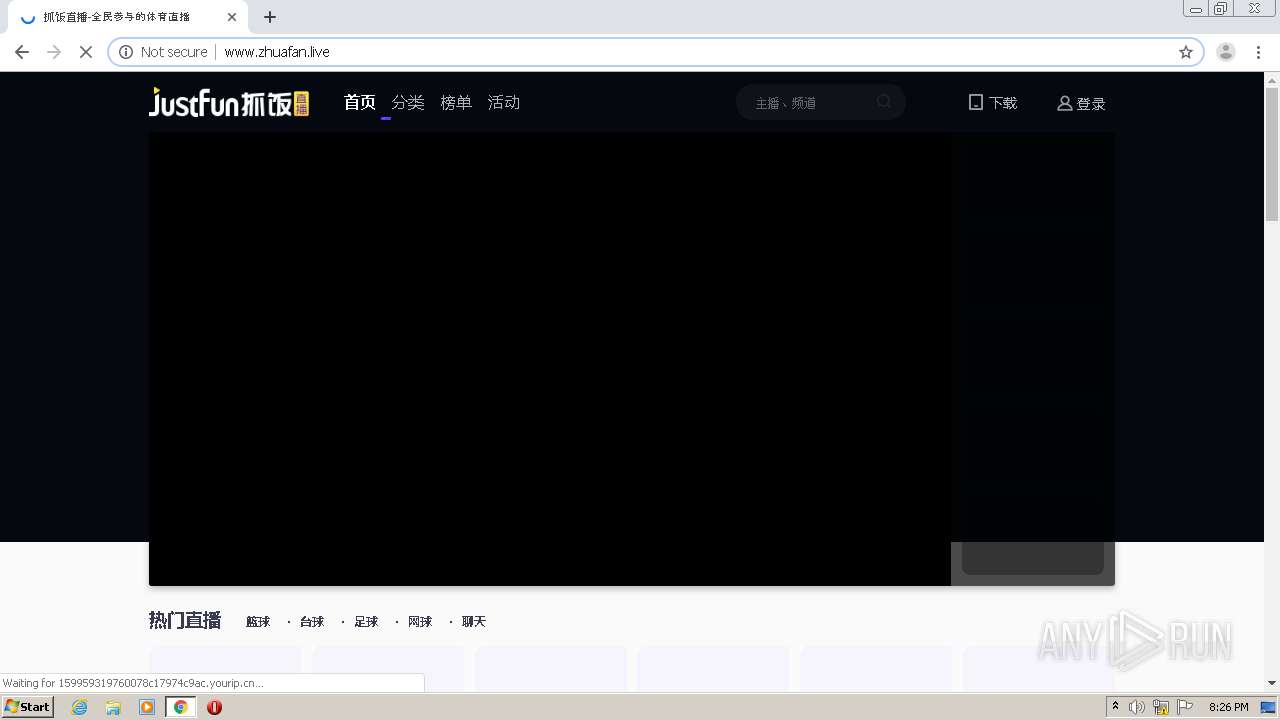Open the Windows Start menu
The height and width of the screenshot is (720, 1280).
(28, 707)
